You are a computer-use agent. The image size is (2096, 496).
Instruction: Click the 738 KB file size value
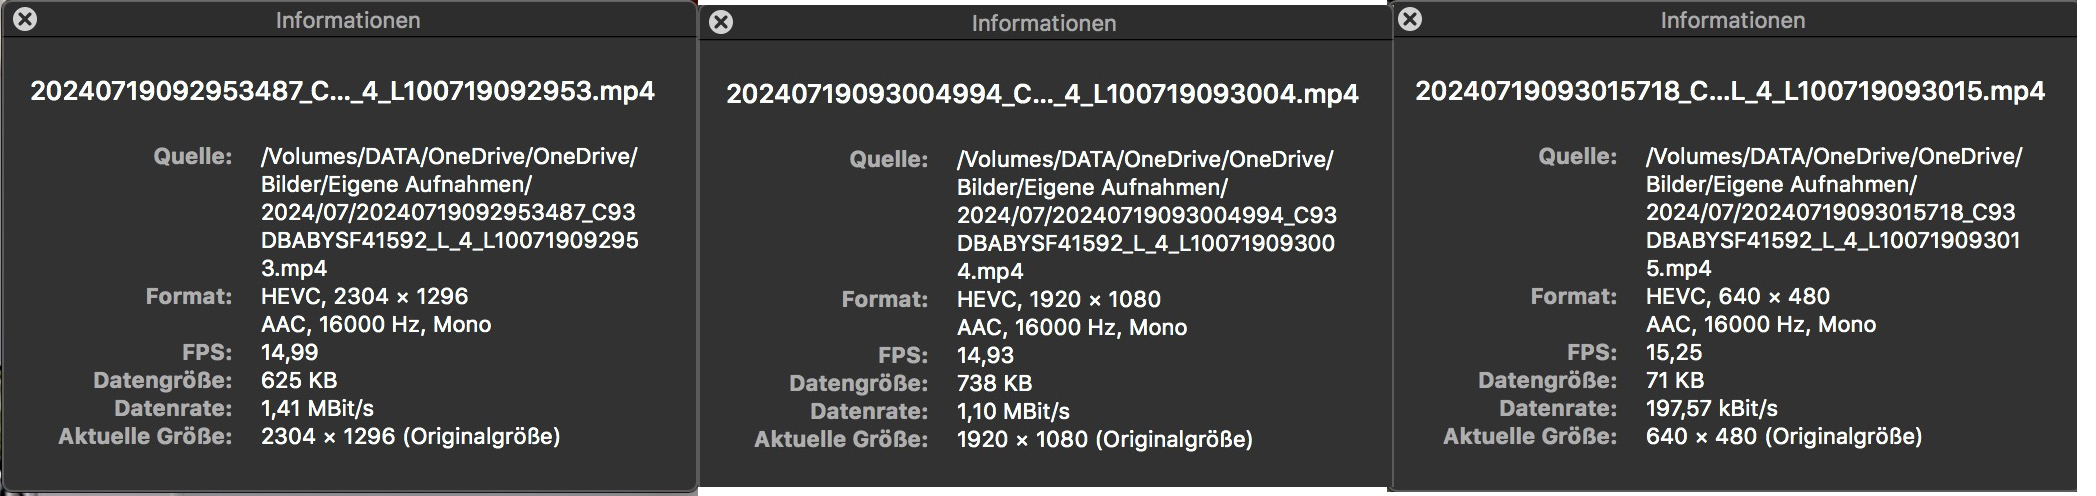(x=994, y=383)
